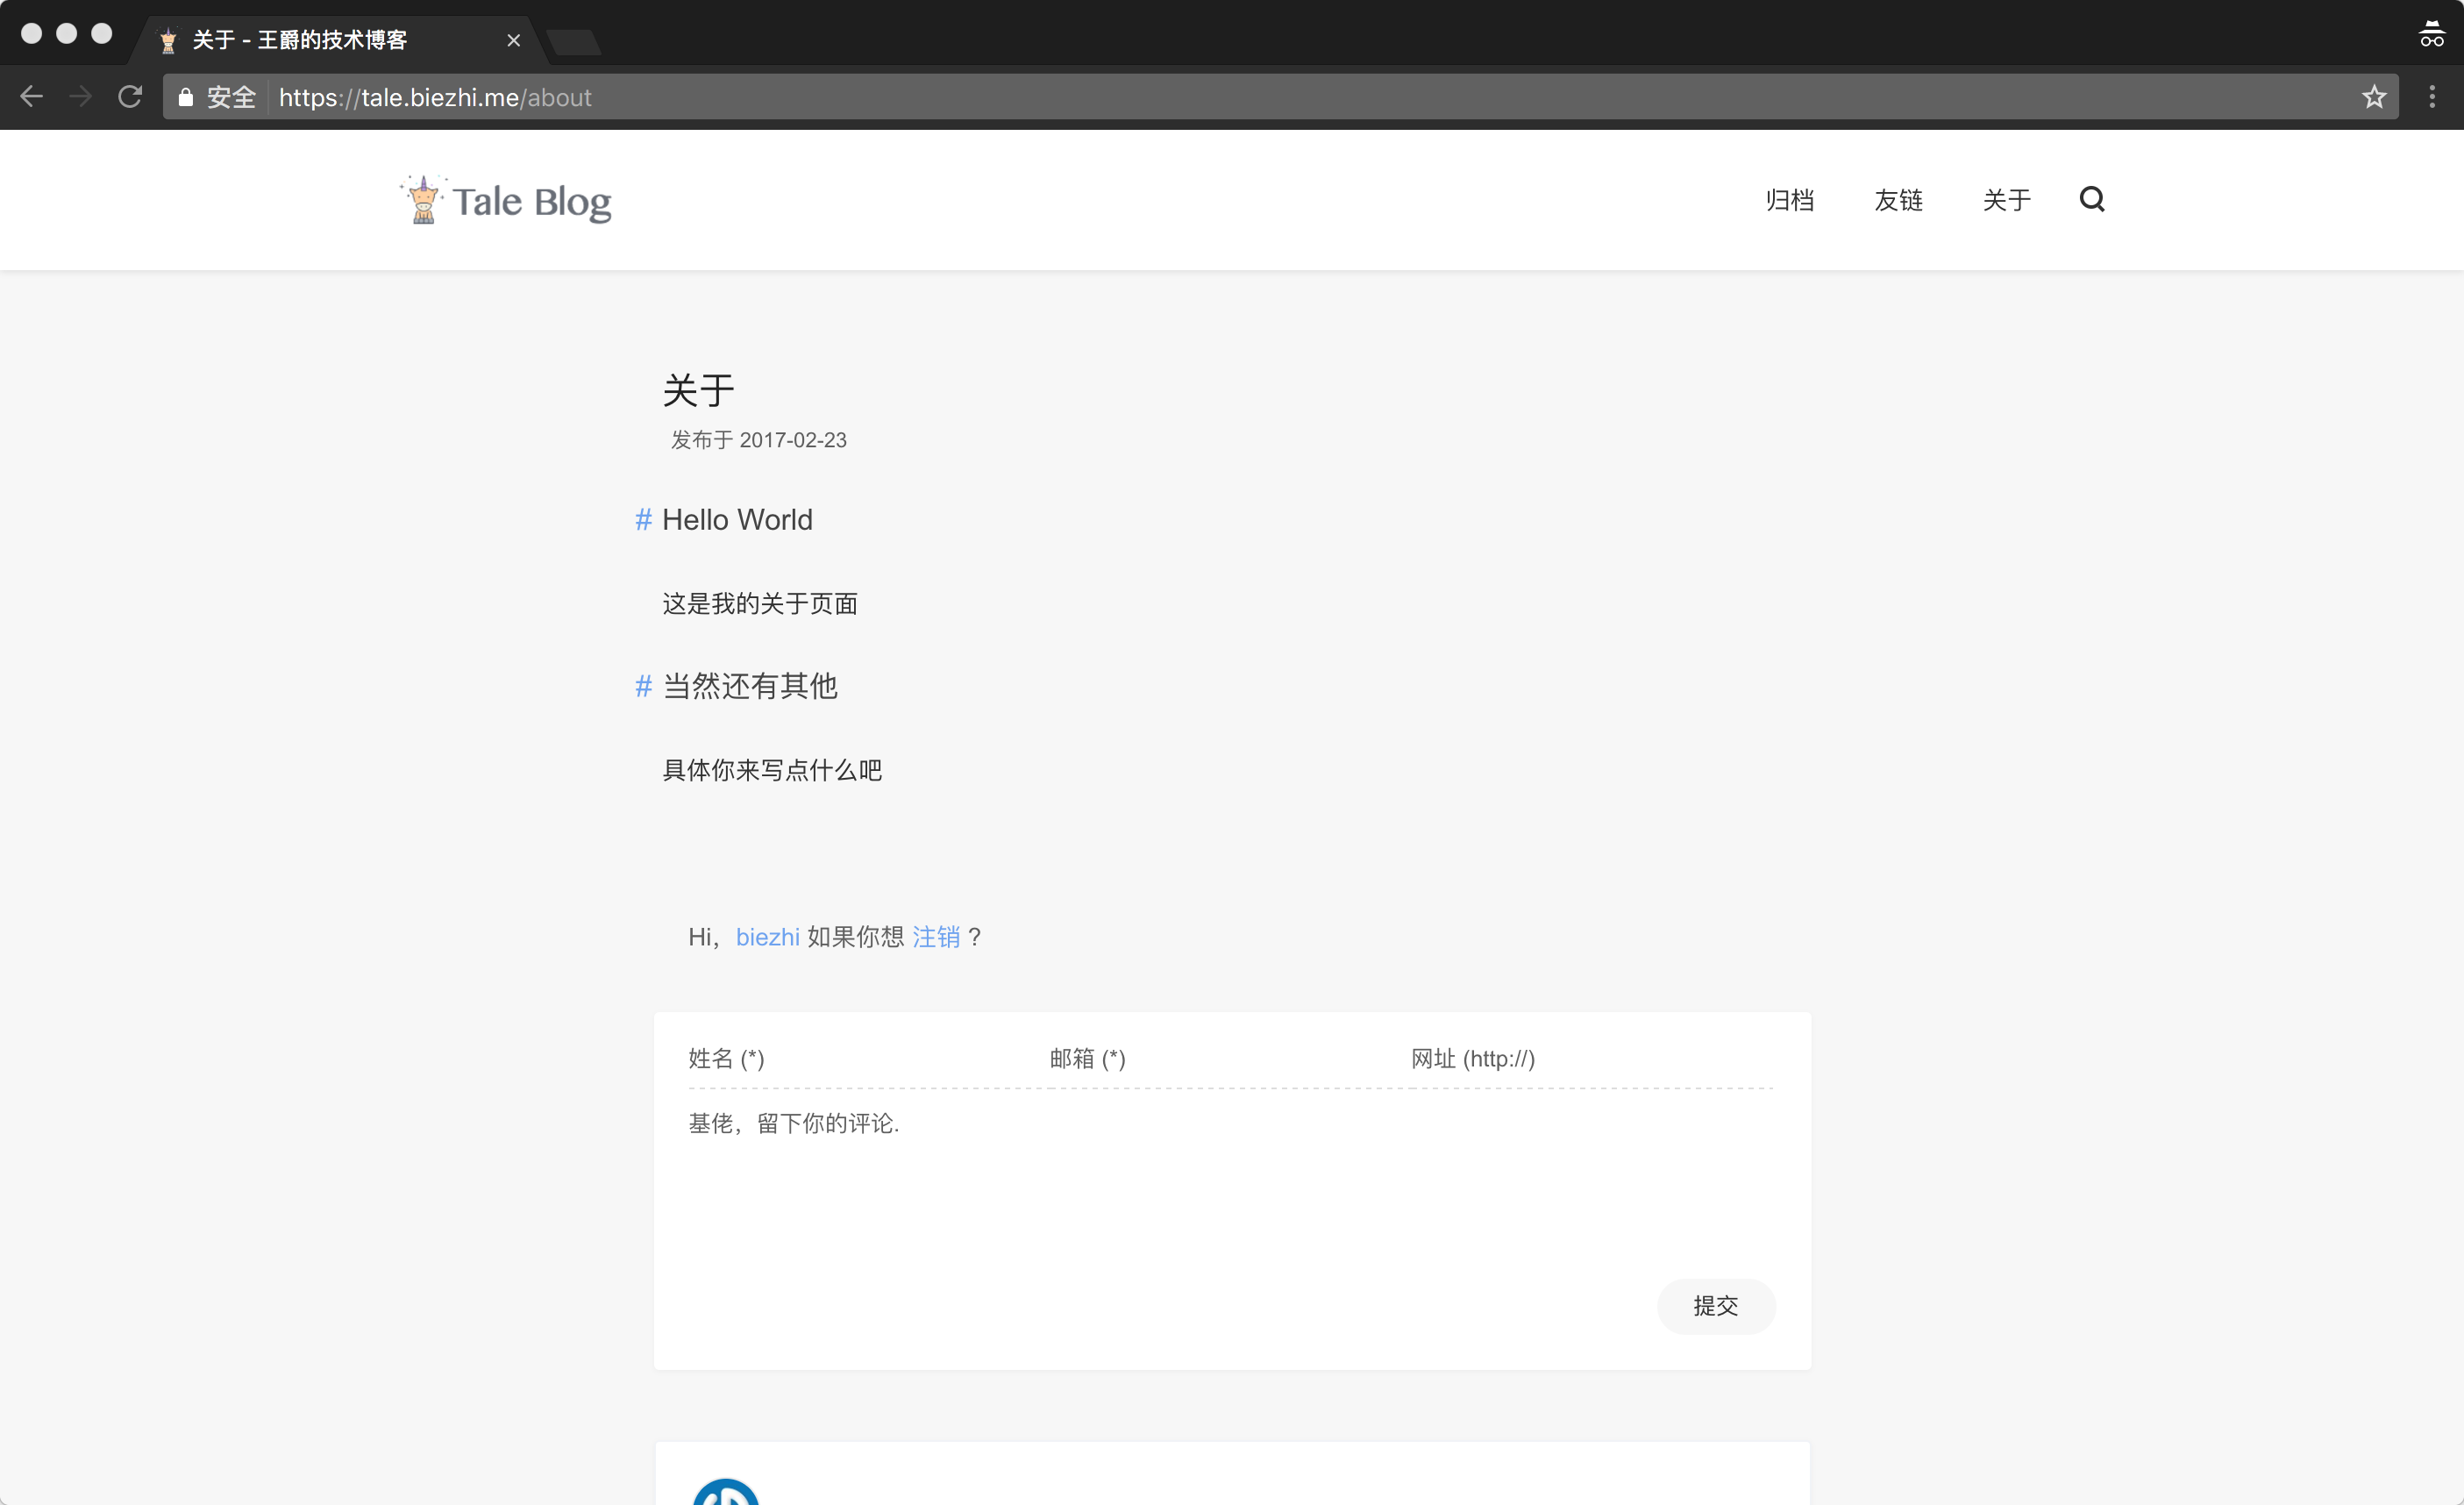Image resolution: width=2464 pixels, height=1505 pixels.
Task: Click the incognito icon at top right
Action: [2431, 34]
